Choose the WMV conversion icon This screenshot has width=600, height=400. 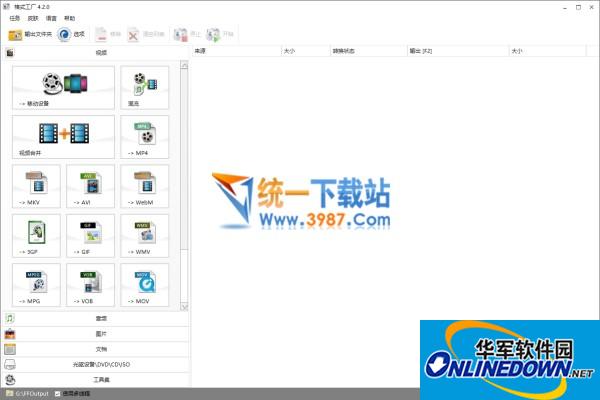145,236
